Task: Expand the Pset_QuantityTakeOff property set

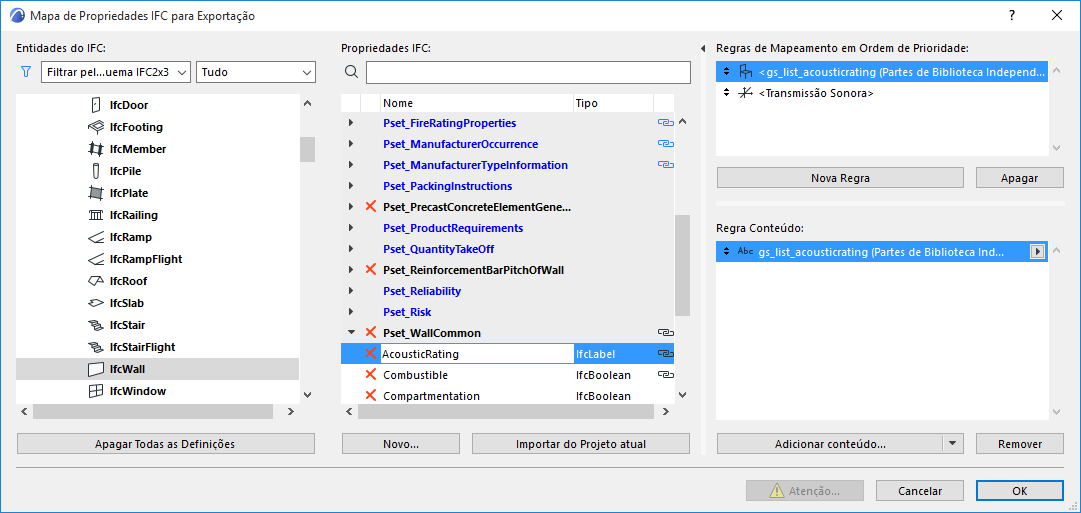Action: click(351, 249)
